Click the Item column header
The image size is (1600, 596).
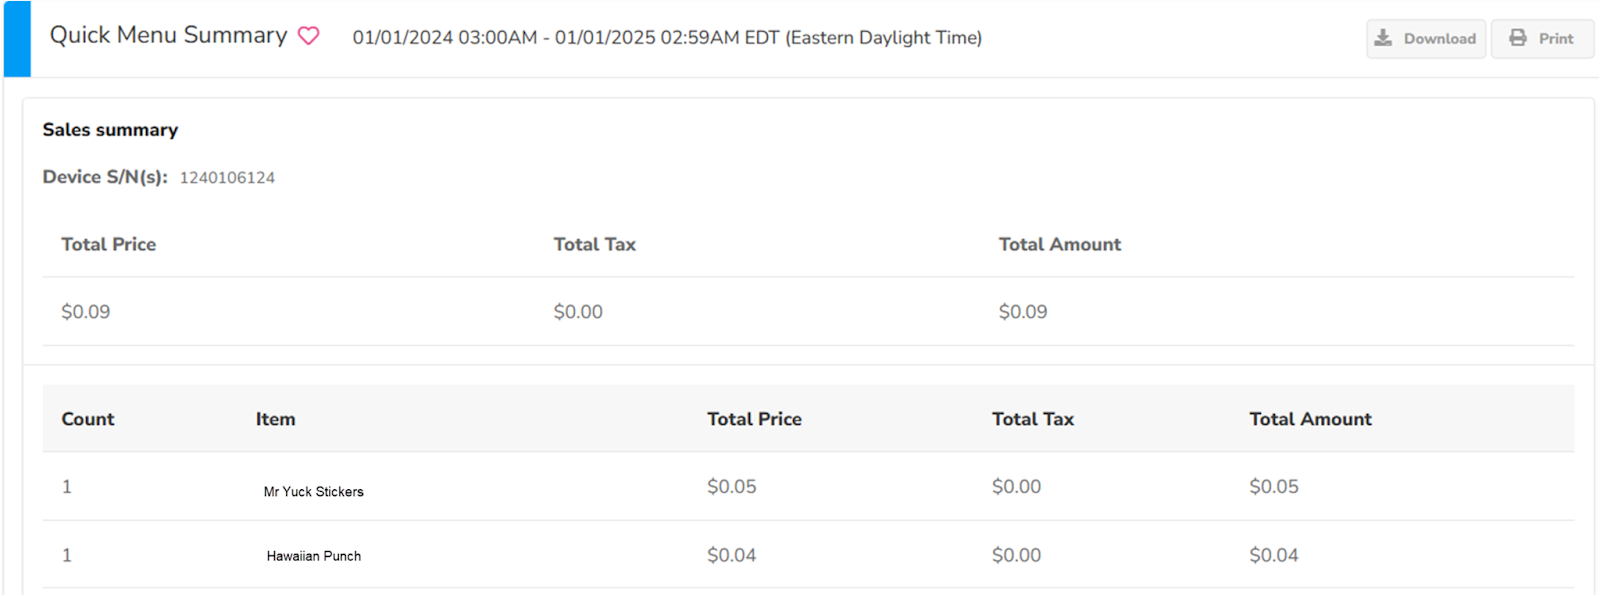click(x=275, y=419)
